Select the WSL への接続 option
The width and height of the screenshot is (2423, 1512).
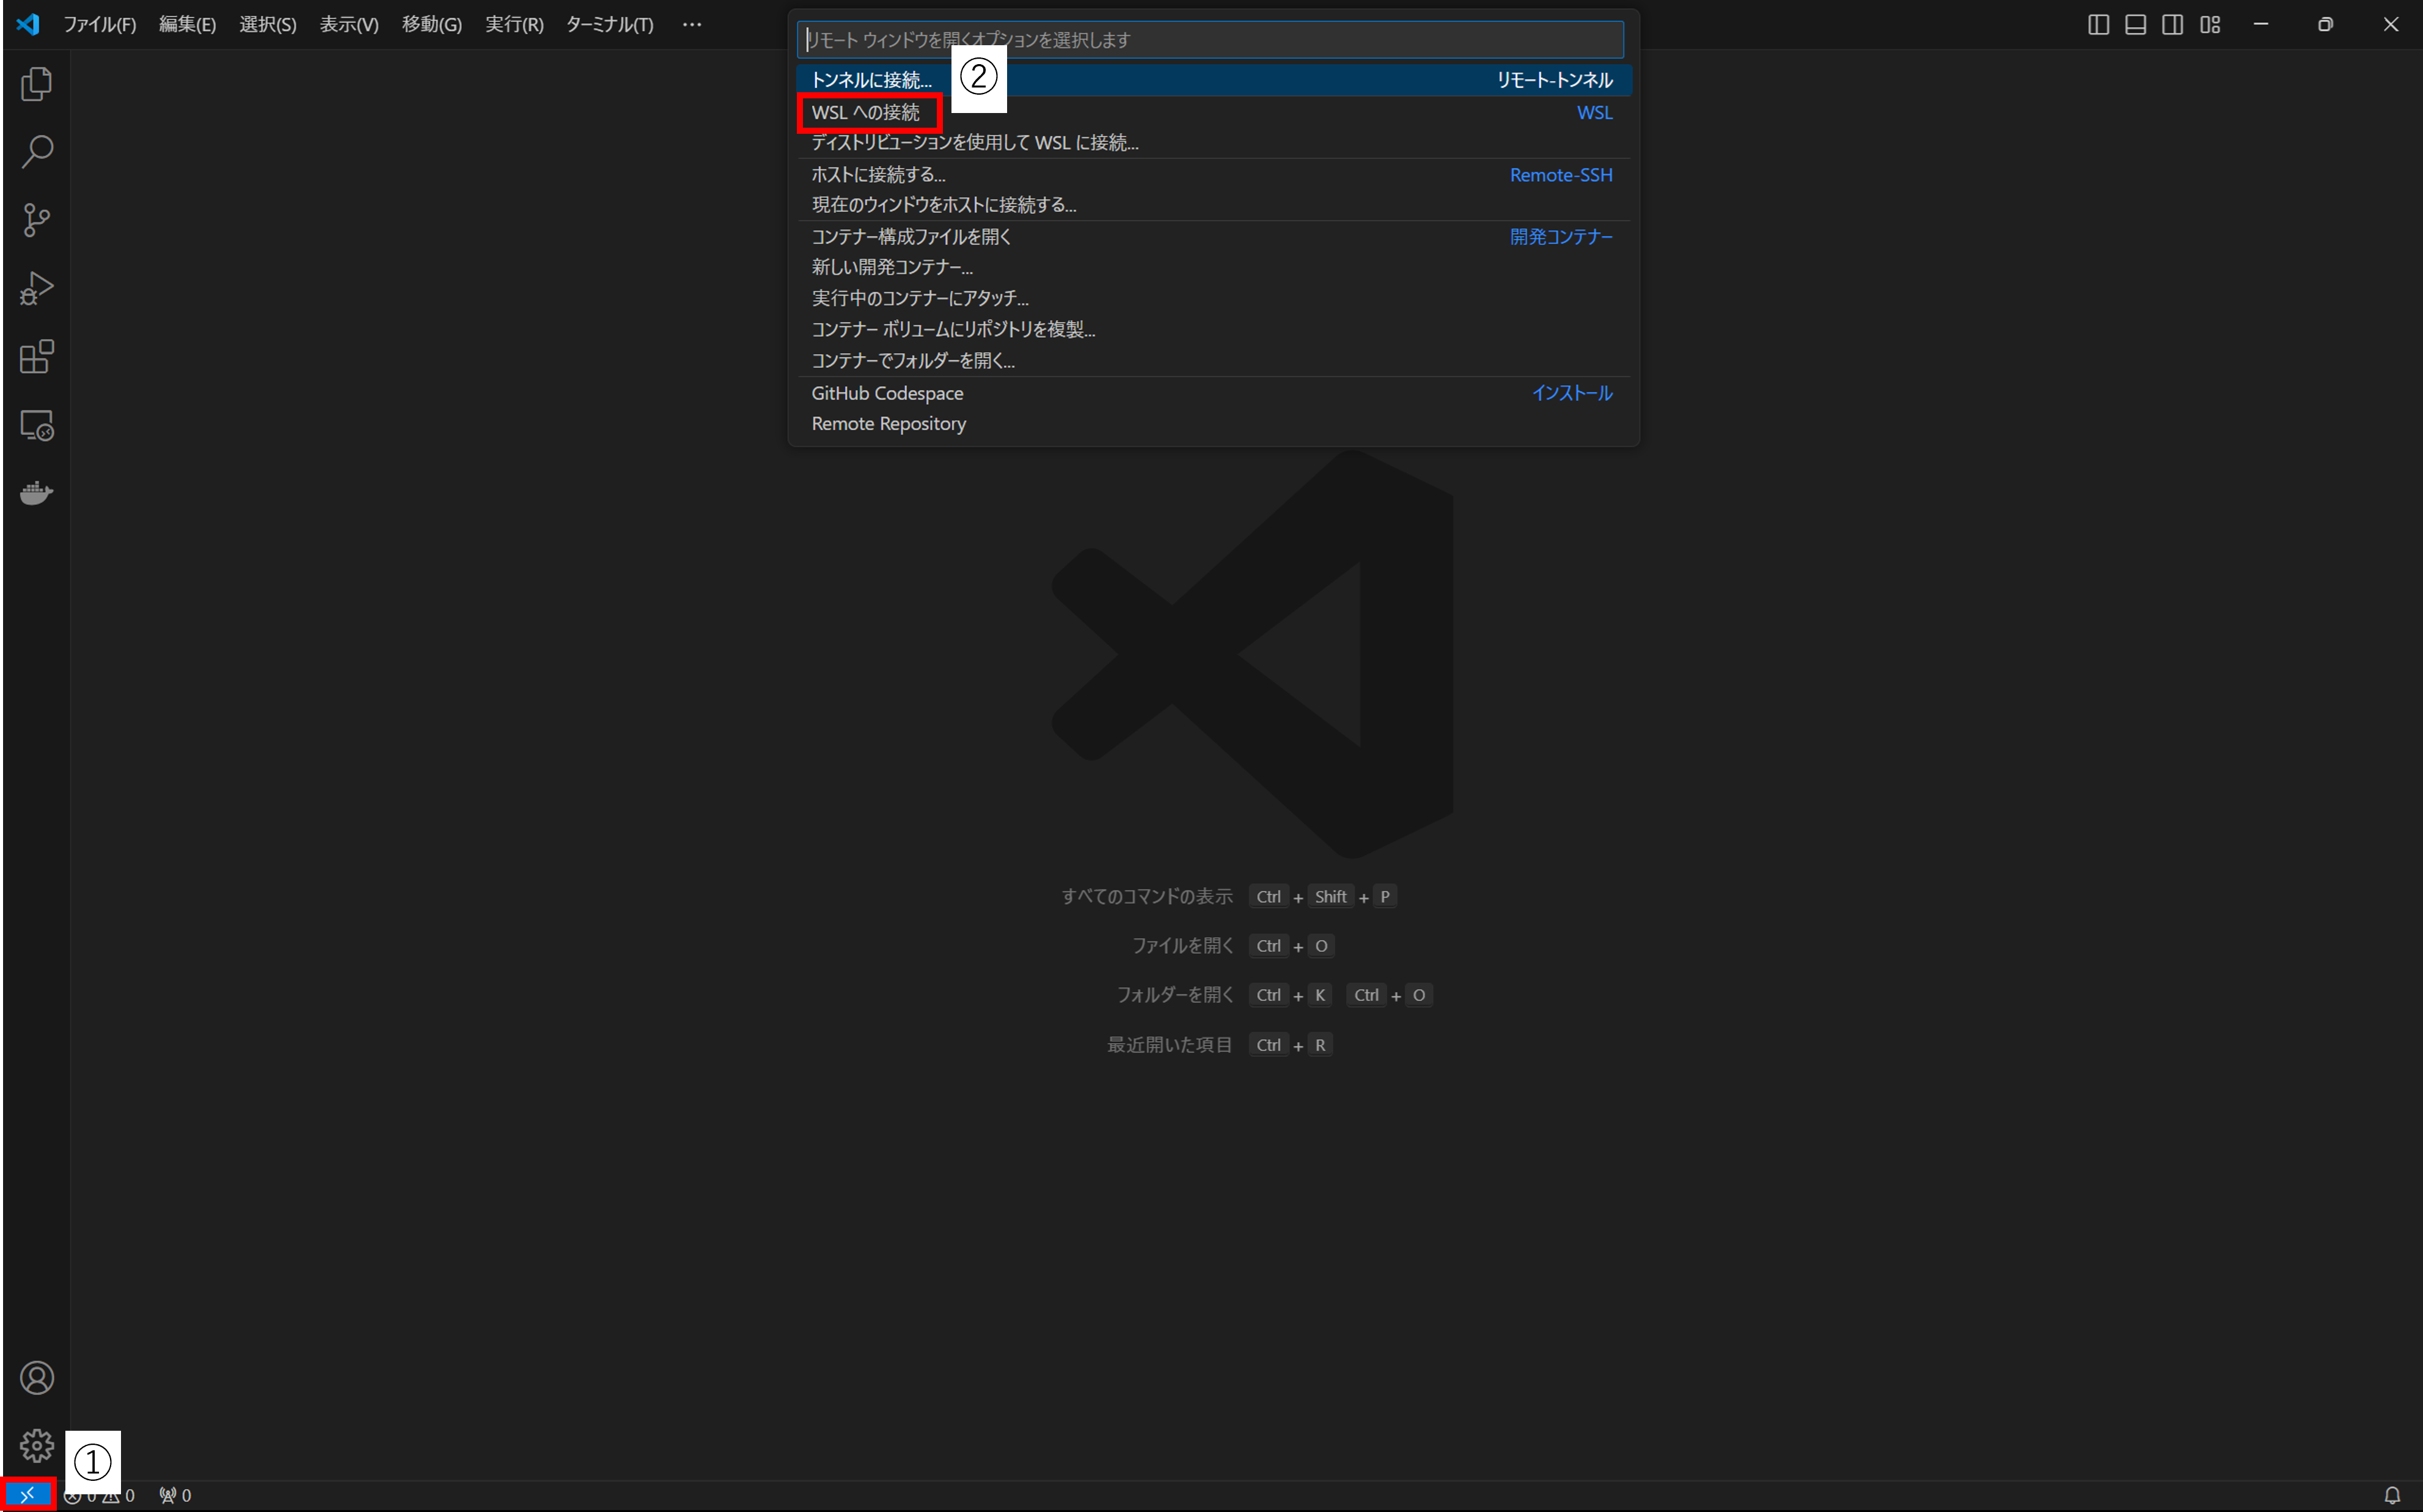[x=866, y=112]
